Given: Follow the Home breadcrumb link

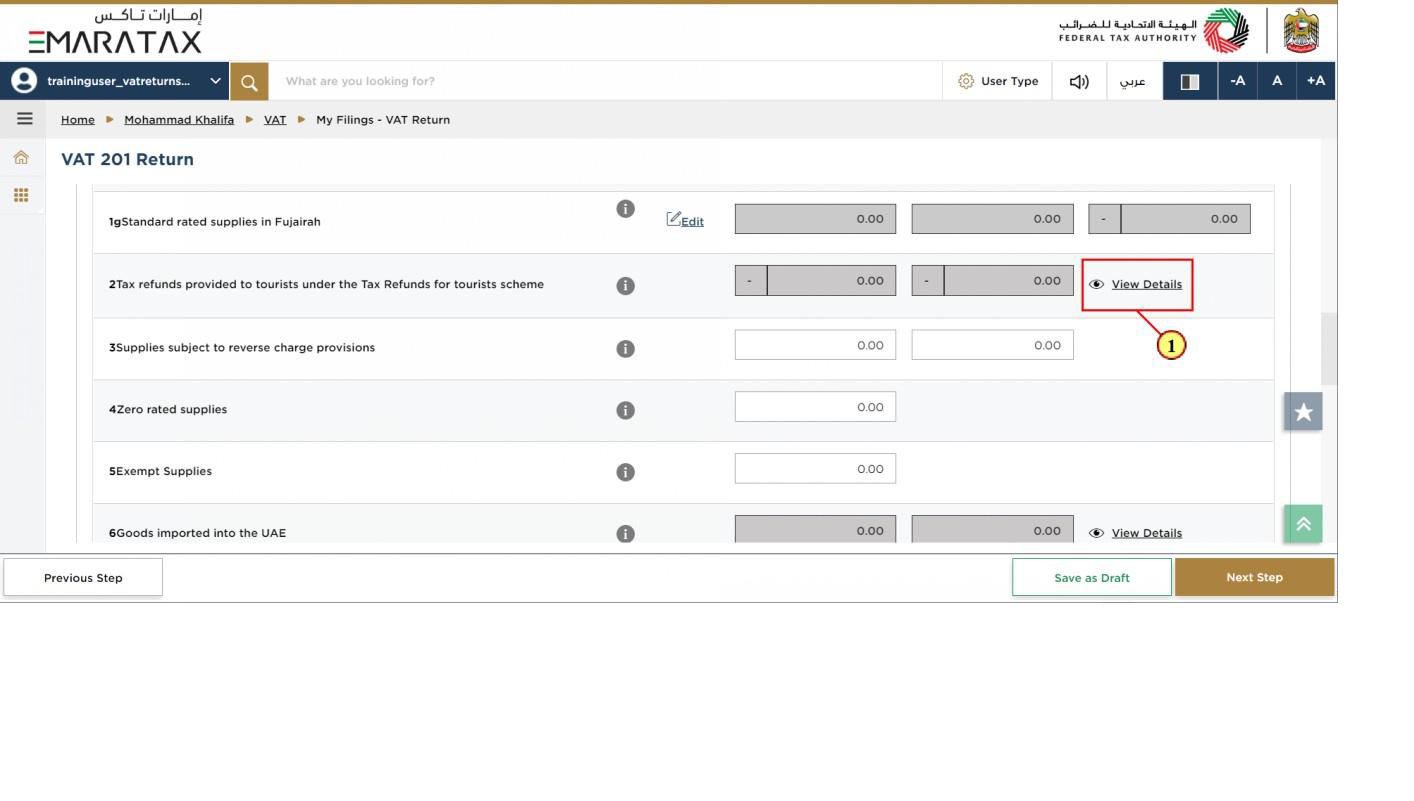Looking at the screenshot, I should [x=78, y=120].
